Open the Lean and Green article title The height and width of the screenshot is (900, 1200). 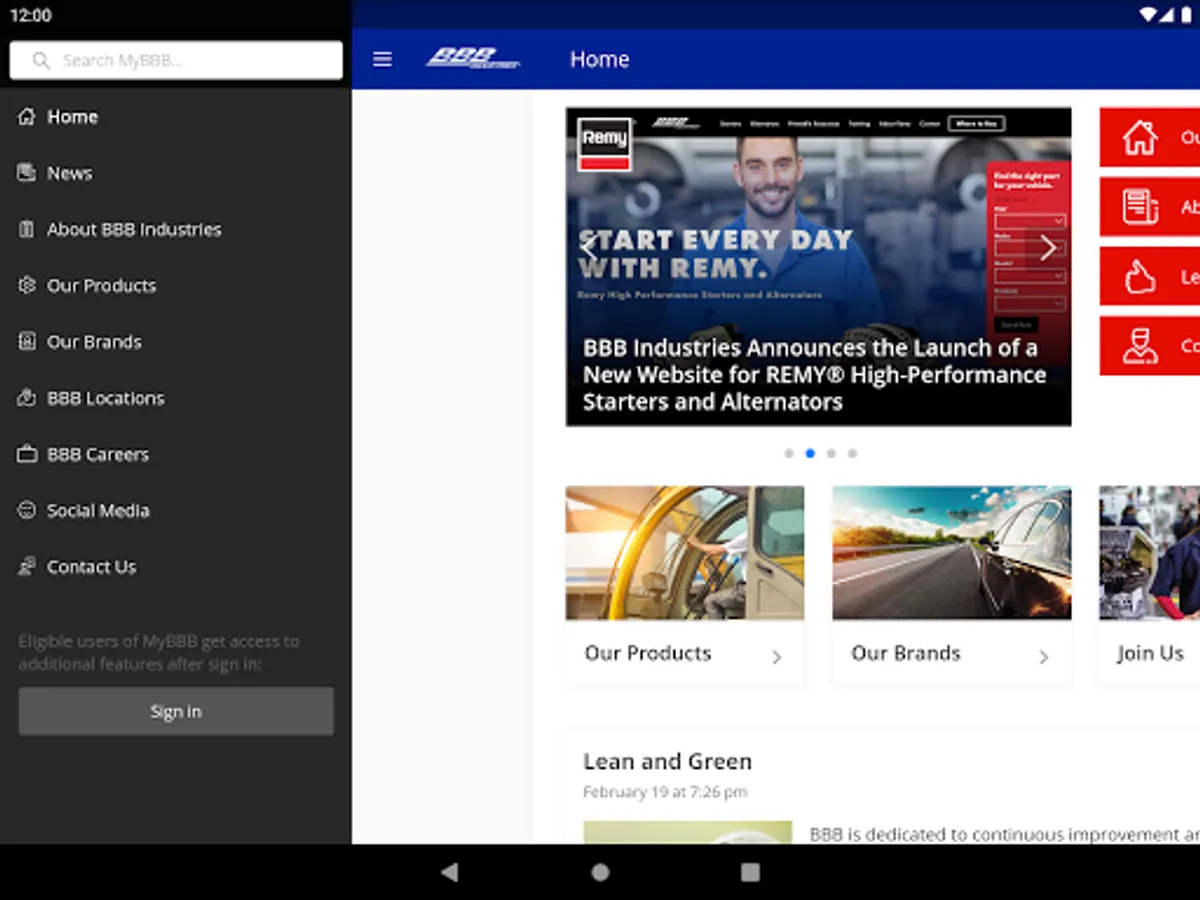tap(667, 761)
